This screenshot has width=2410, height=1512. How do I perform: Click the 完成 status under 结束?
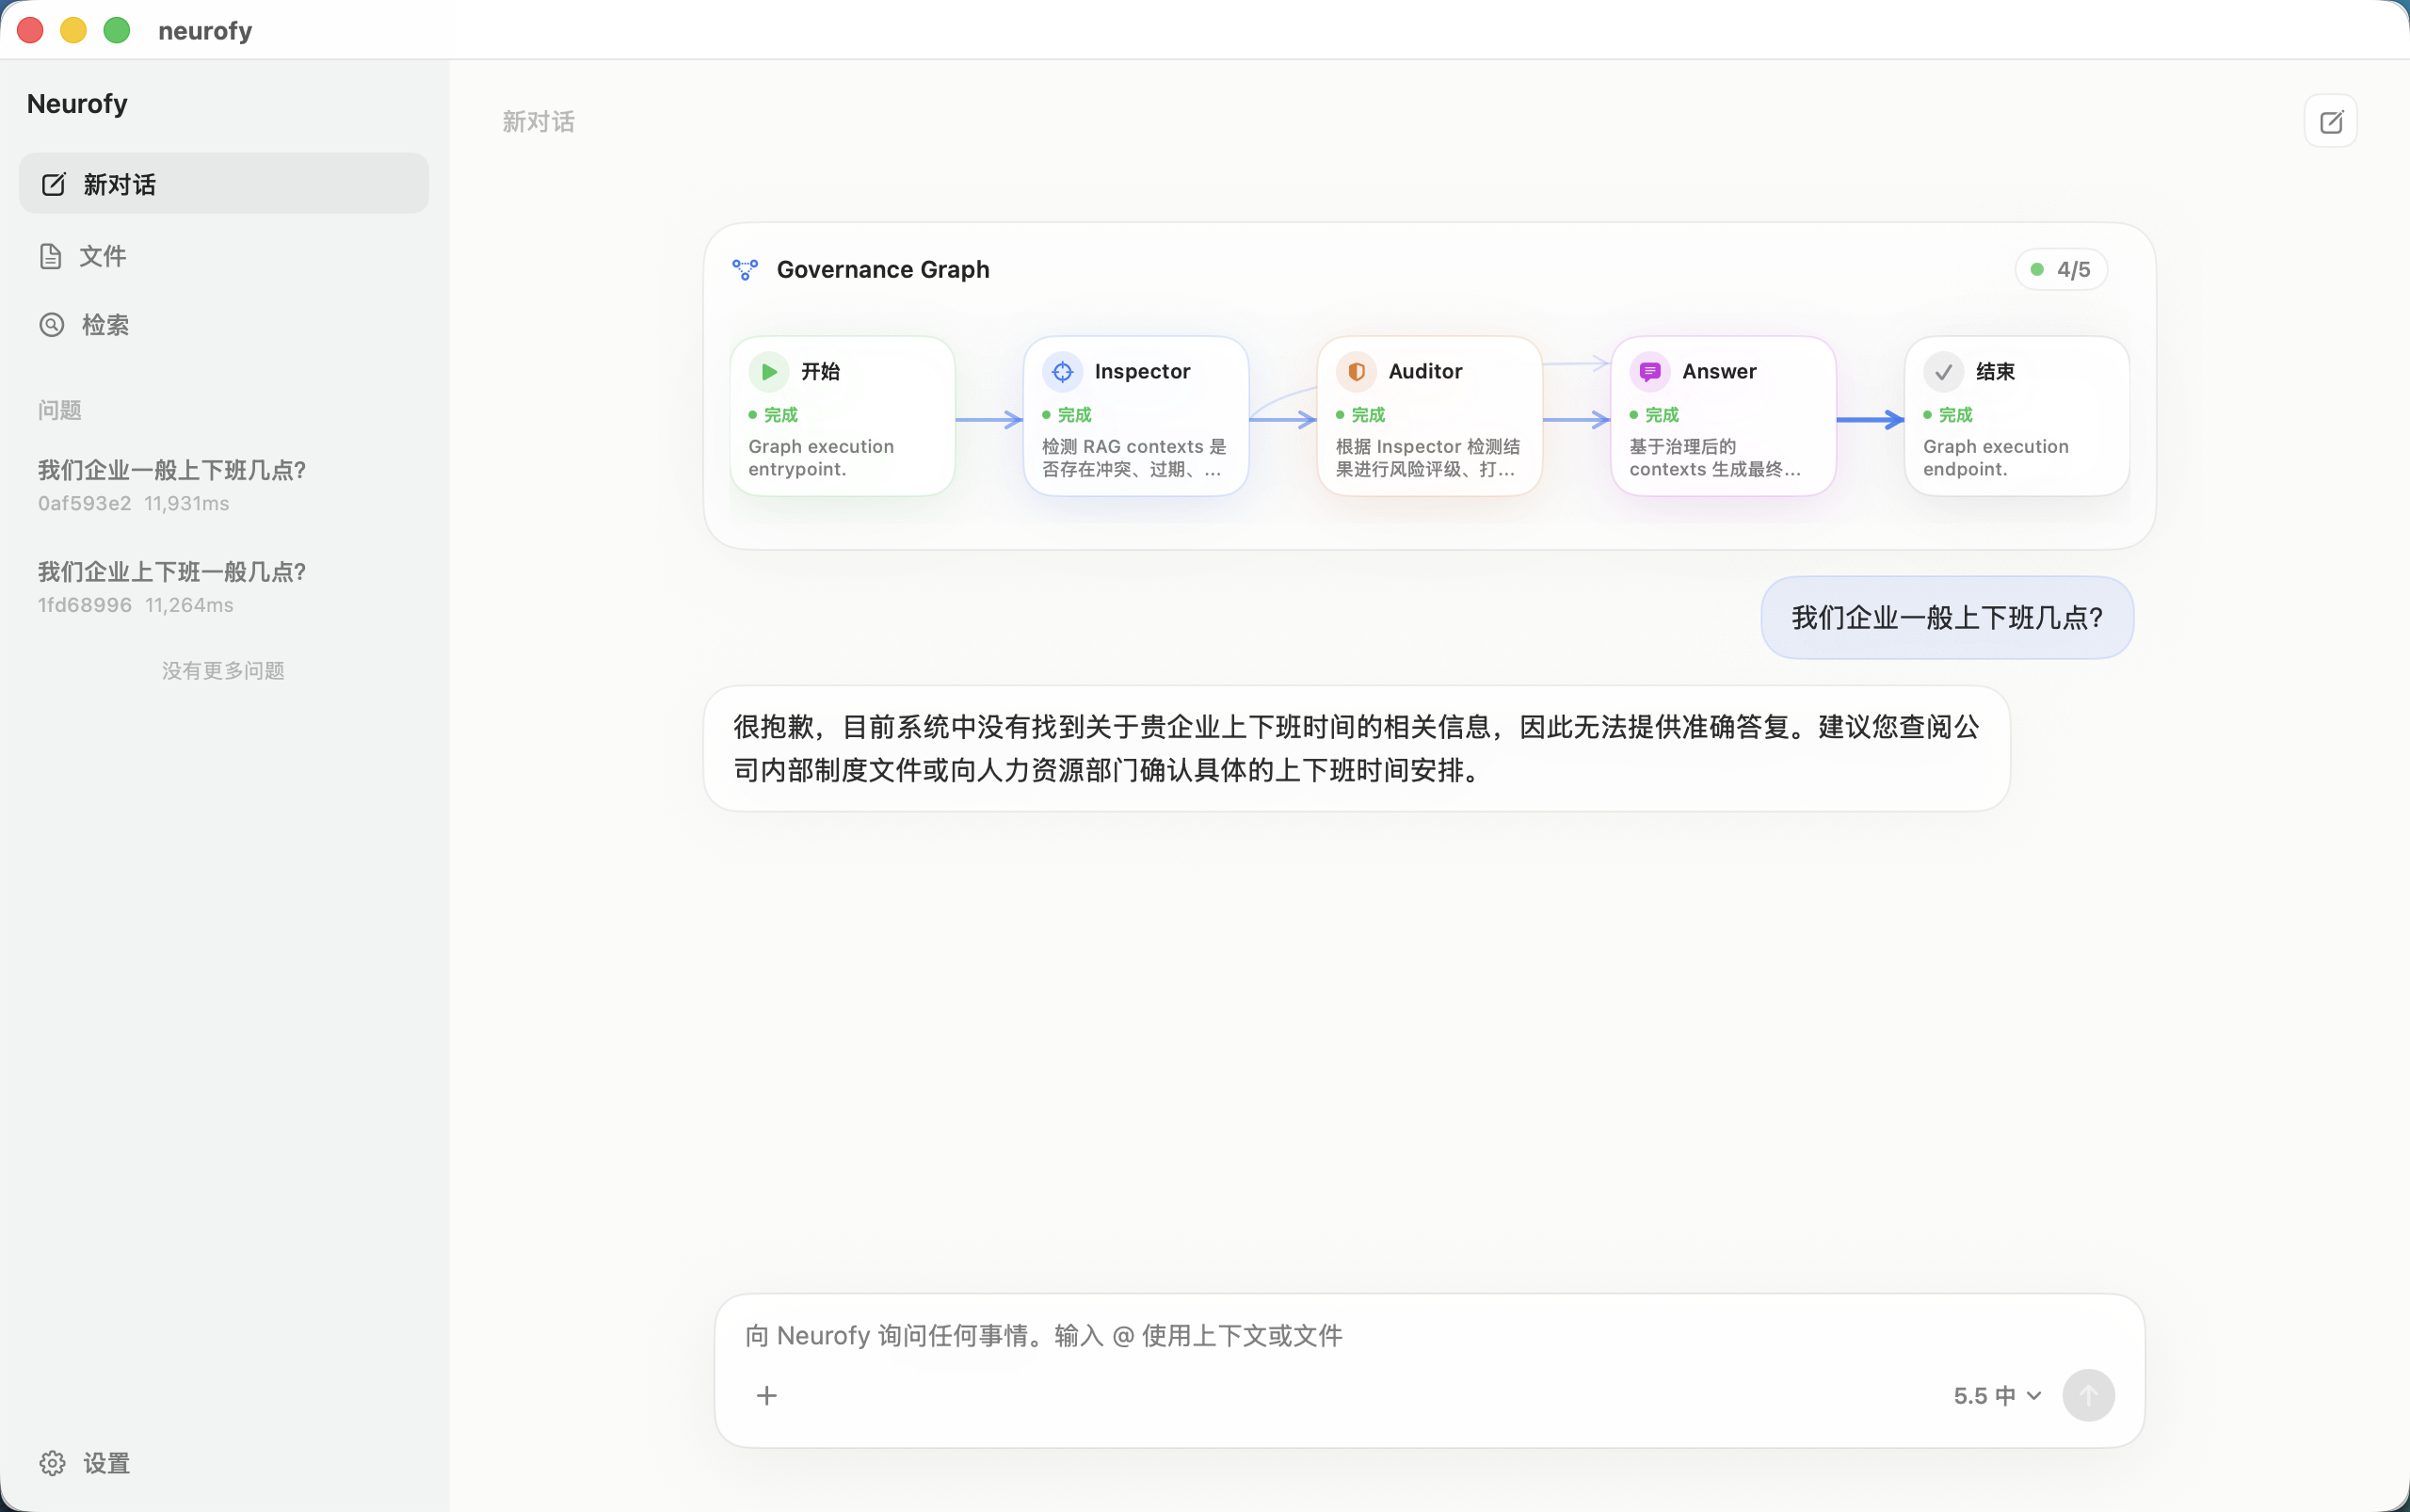1948,415
